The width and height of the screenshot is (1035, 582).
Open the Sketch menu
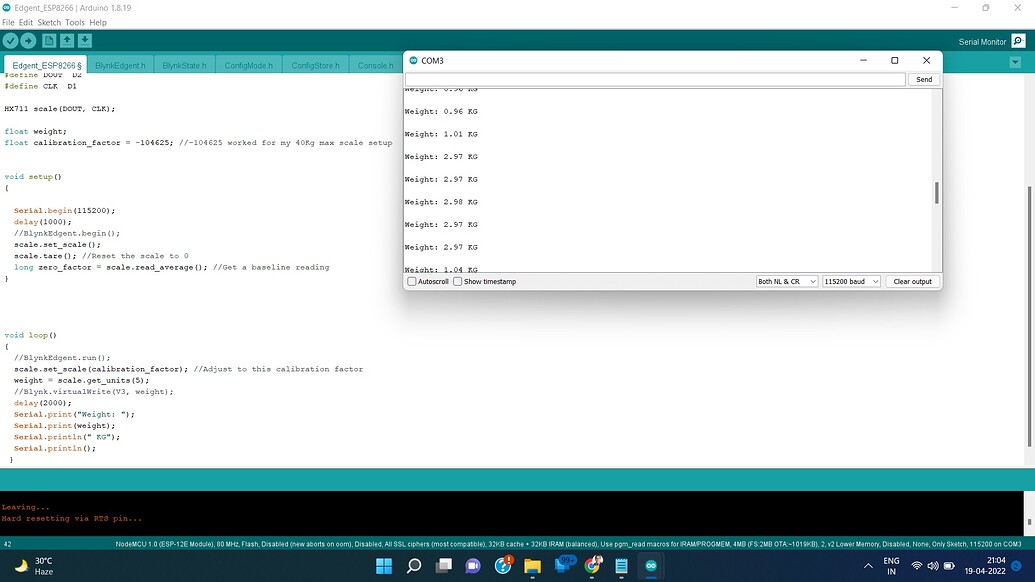pos(49,22)
